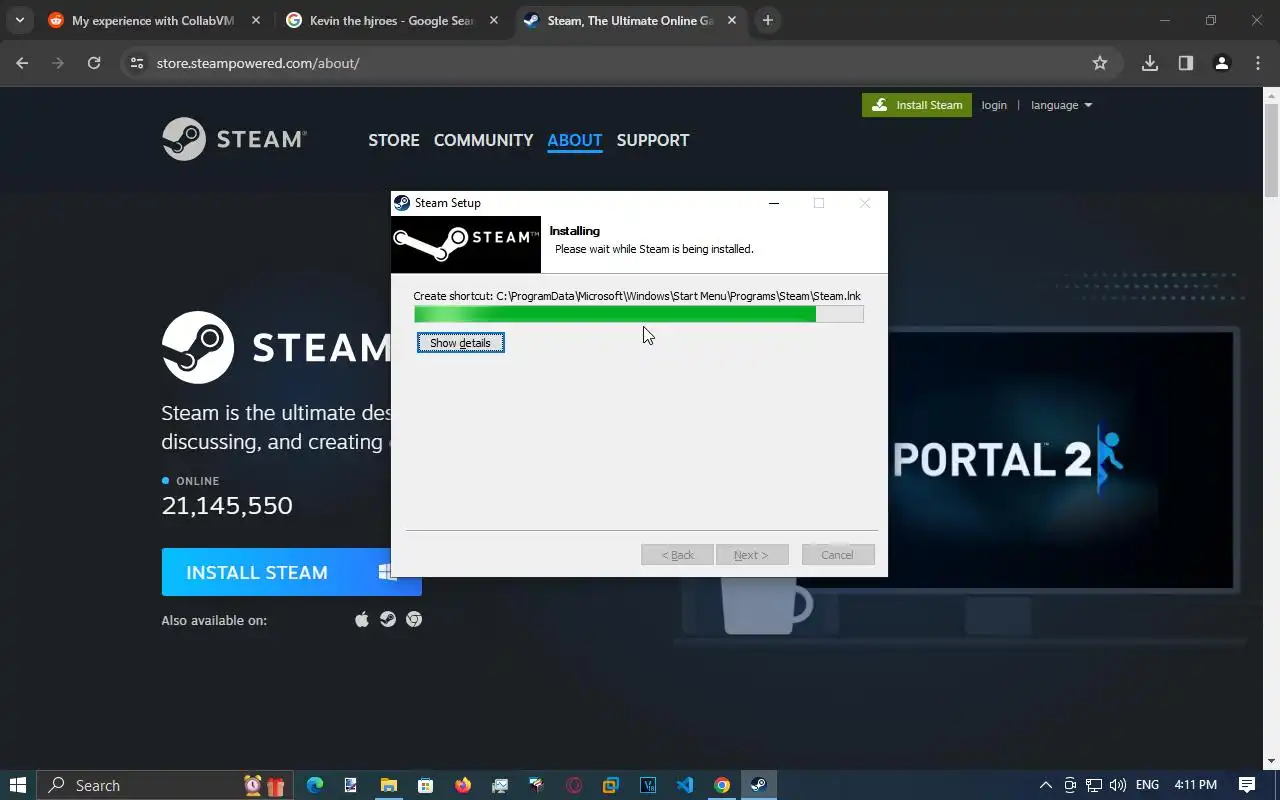Open Microsoft Edge from taskbar
The height and width of the screenshot is (800, 1280).
tap(315, 785)
